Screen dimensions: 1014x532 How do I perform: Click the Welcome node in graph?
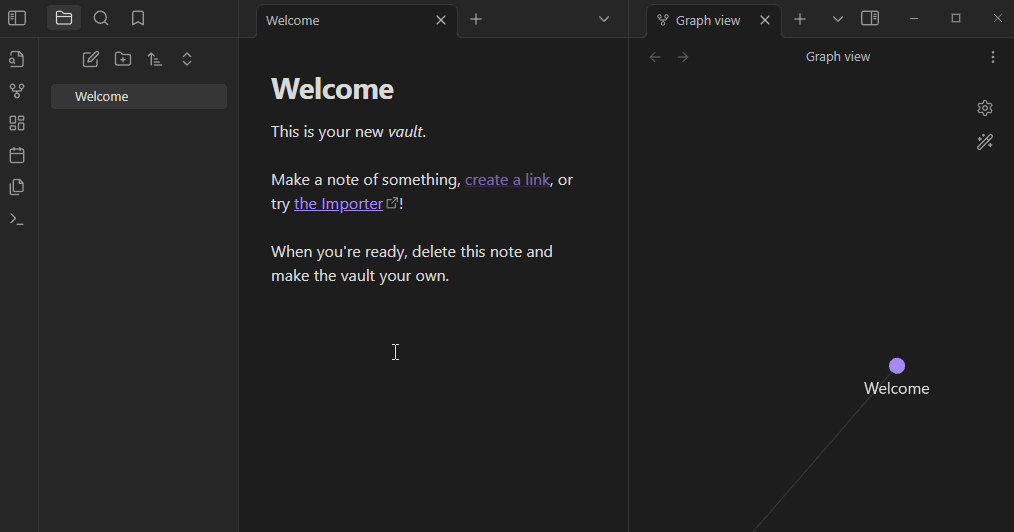(897, 366)
